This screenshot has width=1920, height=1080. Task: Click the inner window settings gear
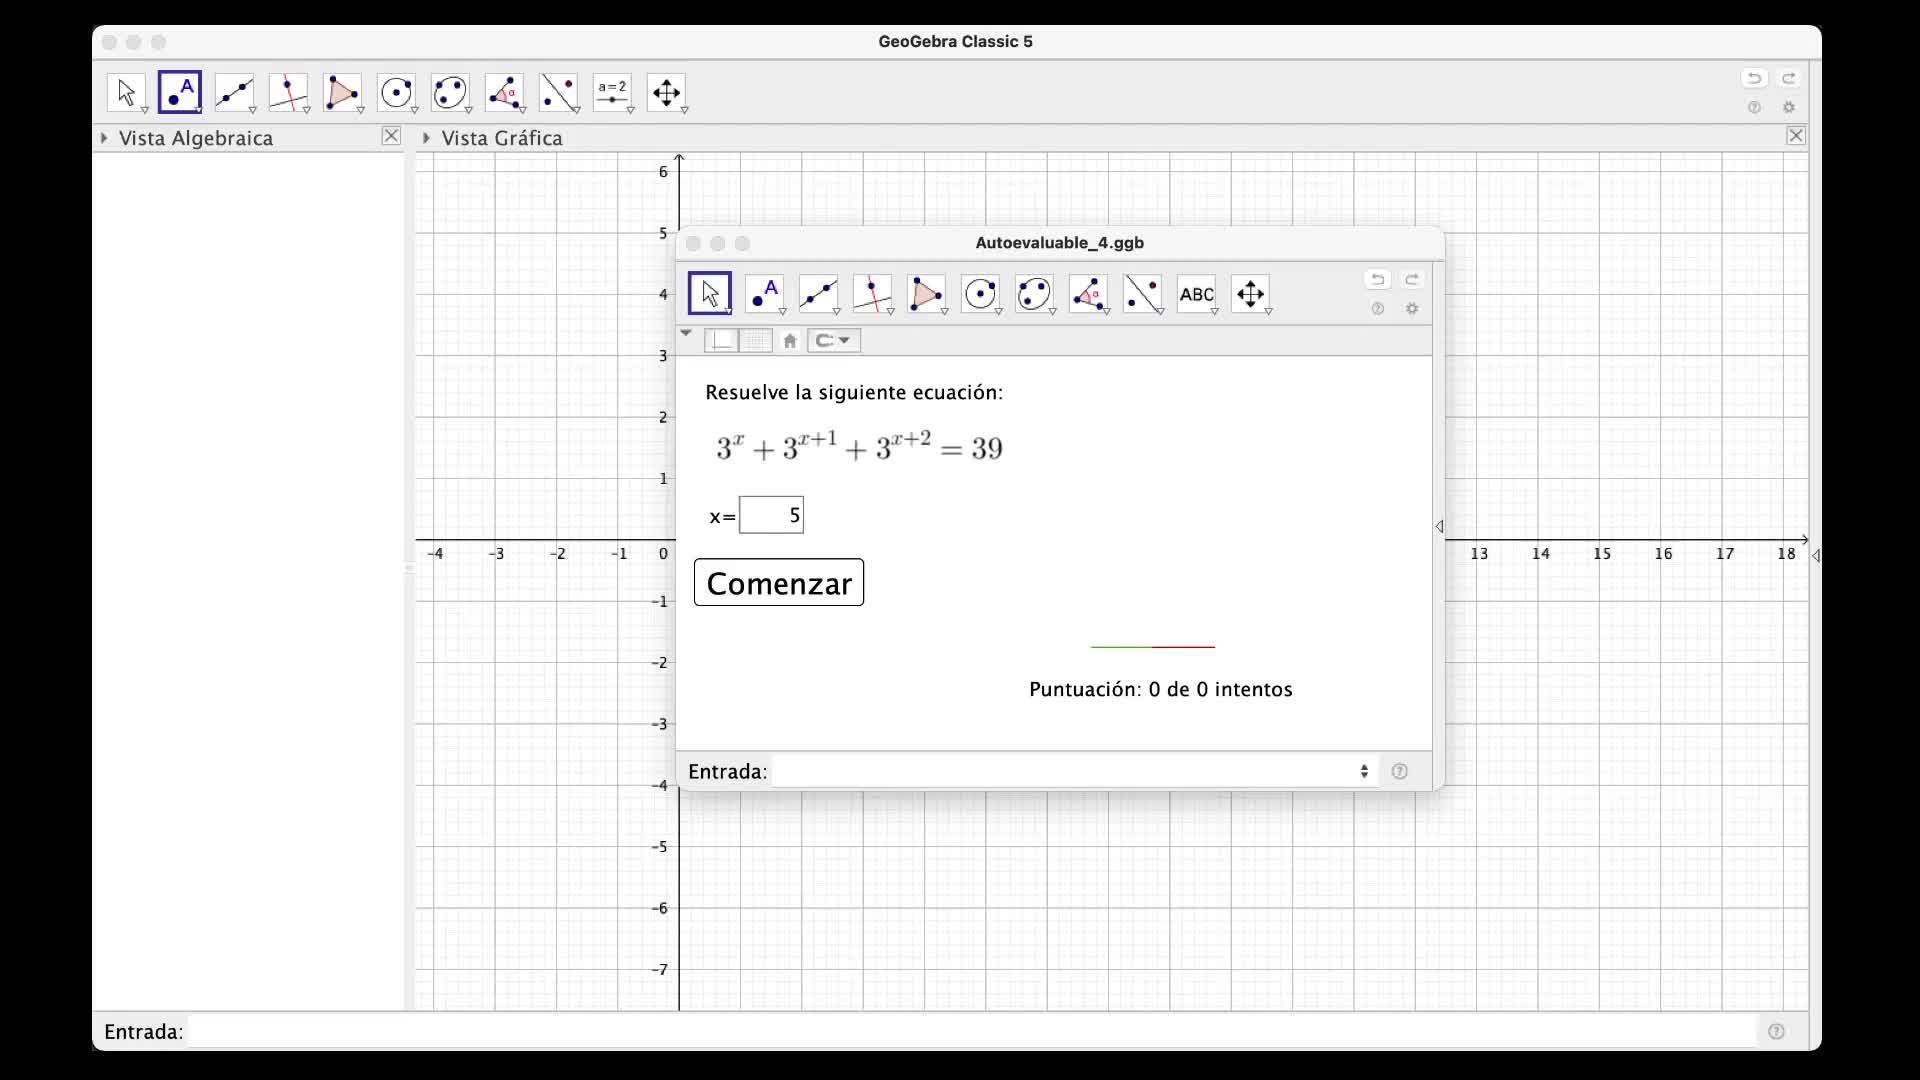1412,309
